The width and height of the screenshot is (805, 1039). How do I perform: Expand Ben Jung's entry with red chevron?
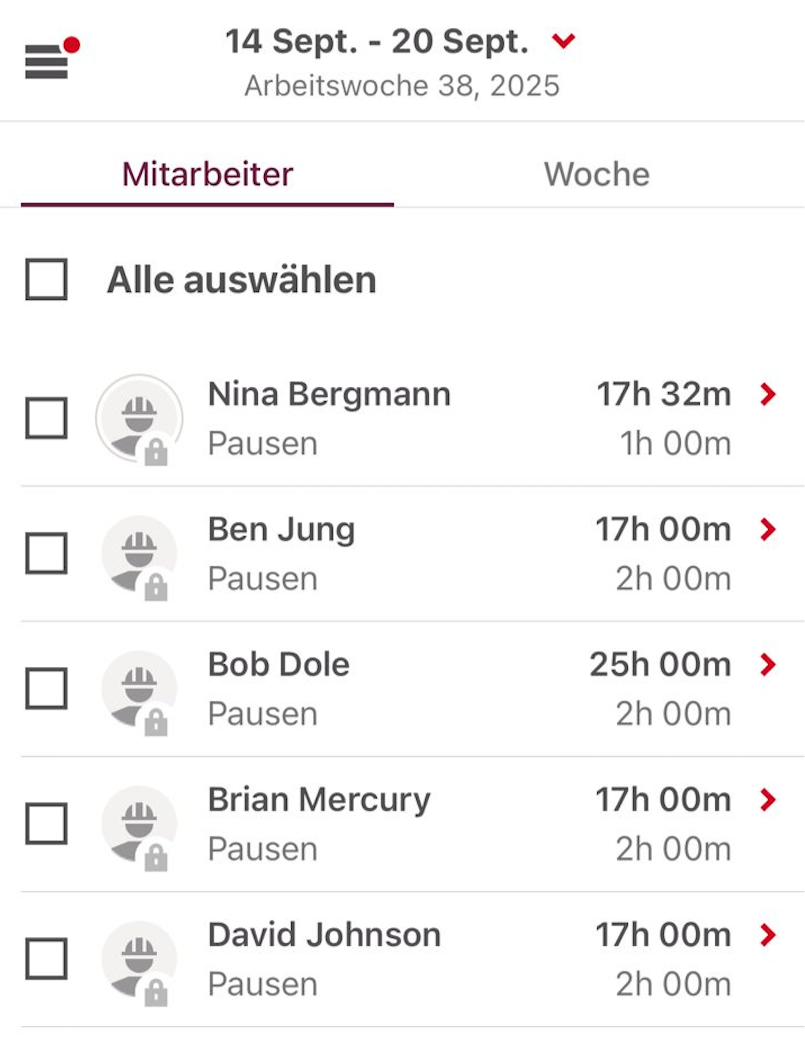768,530
